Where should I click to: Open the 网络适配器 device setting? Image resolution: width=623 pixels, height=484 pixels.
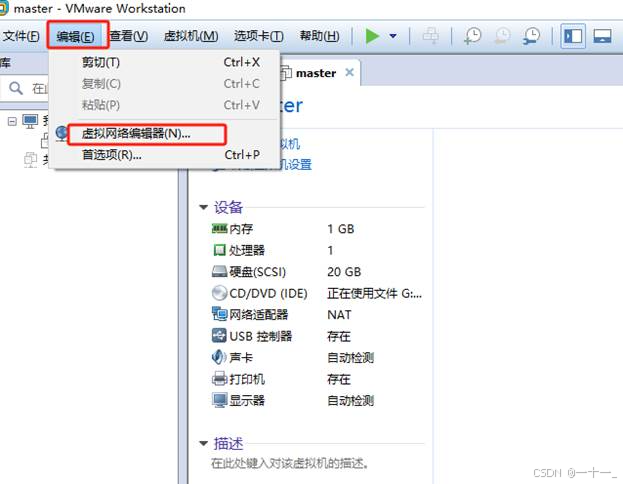pyautogui.click(x=259, y=315)
